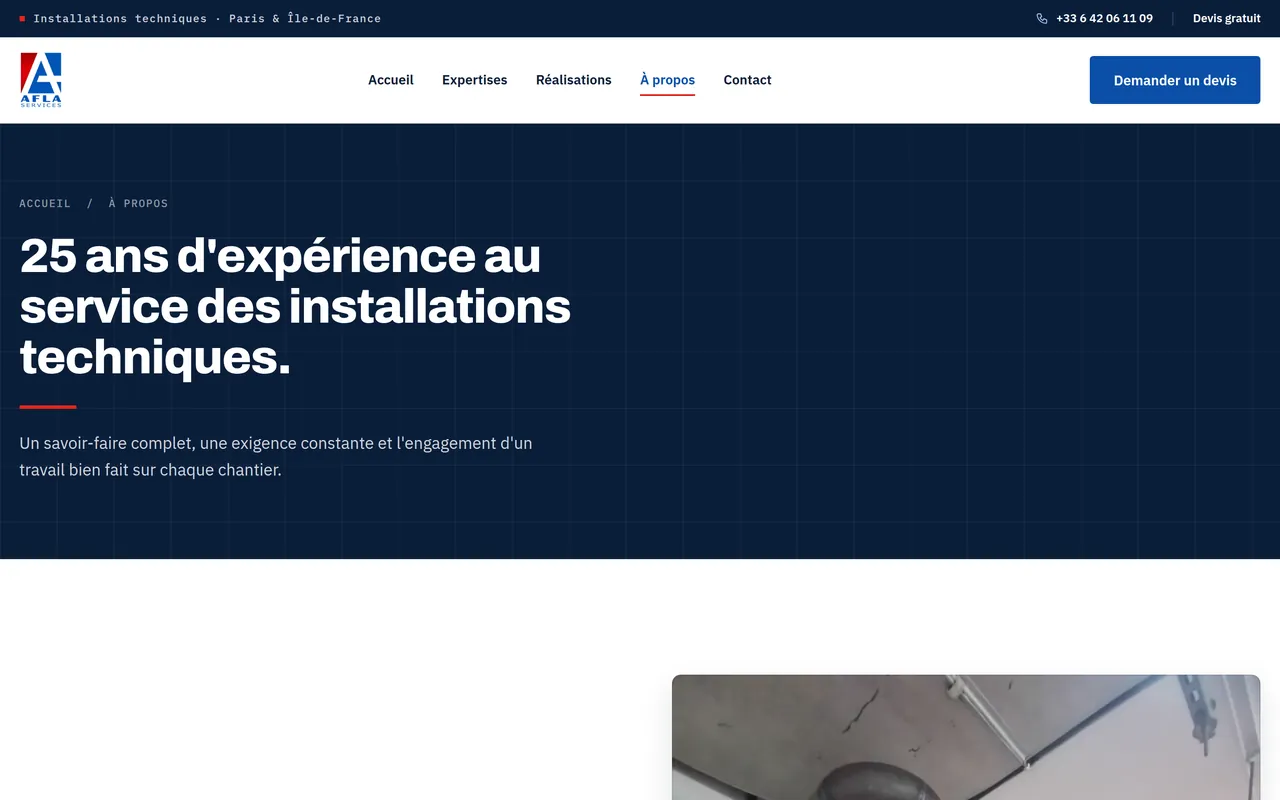Image resolution: width=1280 pixels, height=800 pixels.
Task: Click the ceiling installation photo
Action: coord(966,737)
